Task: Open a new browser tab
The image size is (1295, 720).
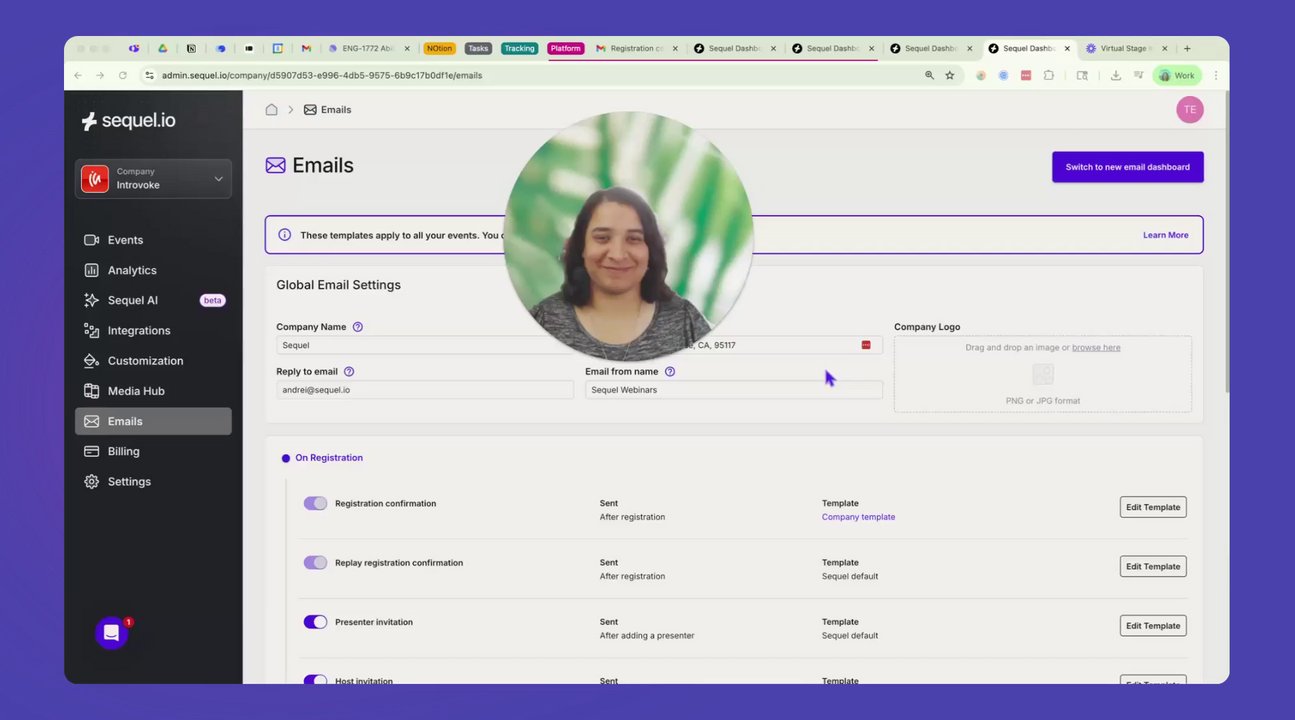Action: point(1187,48)
